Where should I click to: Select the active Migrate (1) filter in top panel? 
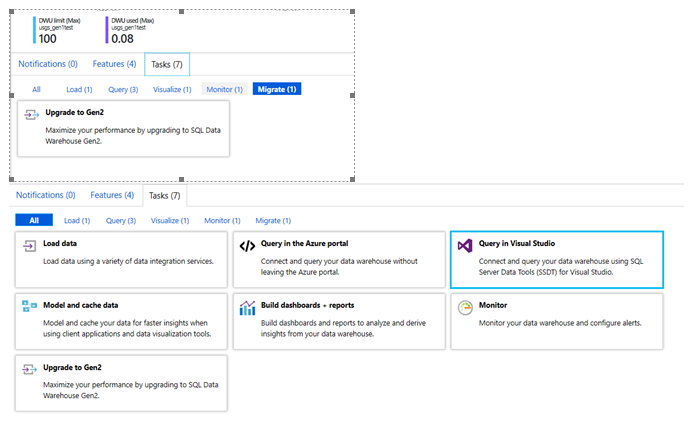pos(277,89)
